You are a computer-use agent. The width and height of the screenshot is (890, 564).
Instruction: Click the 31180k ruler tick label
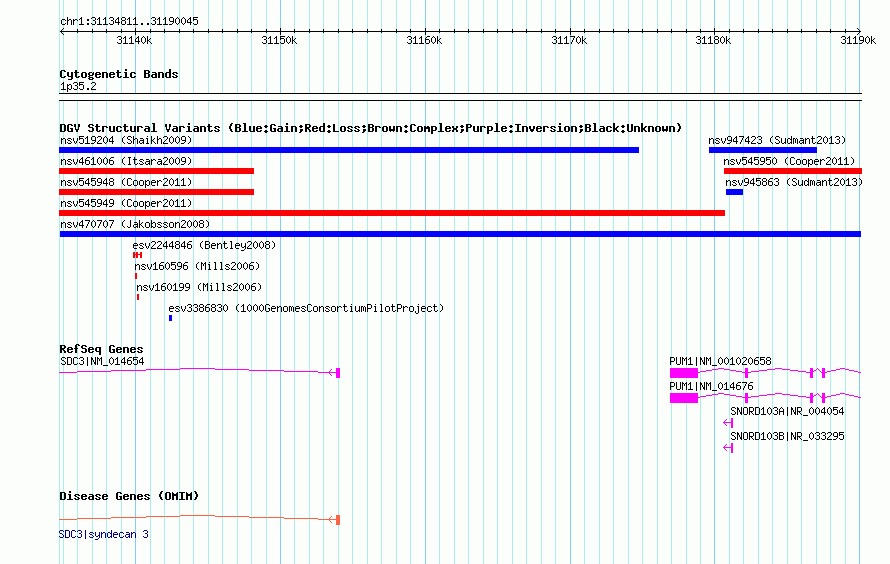pyautogui.click(x=713, y=40)
